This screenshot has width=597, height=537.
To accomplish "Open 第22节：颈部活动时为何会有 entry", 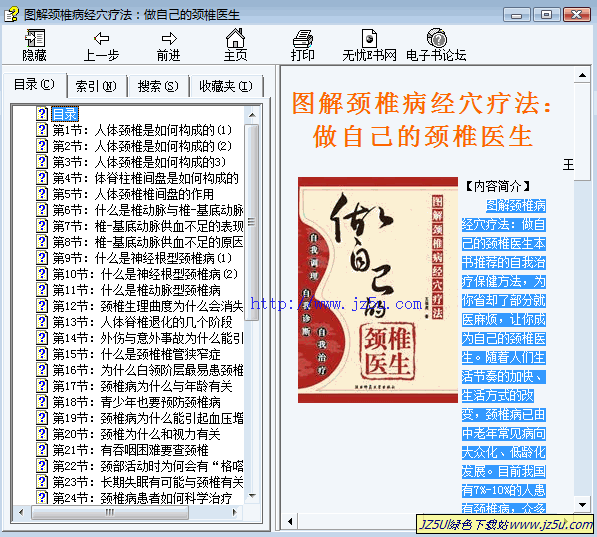I will [148, 466].
